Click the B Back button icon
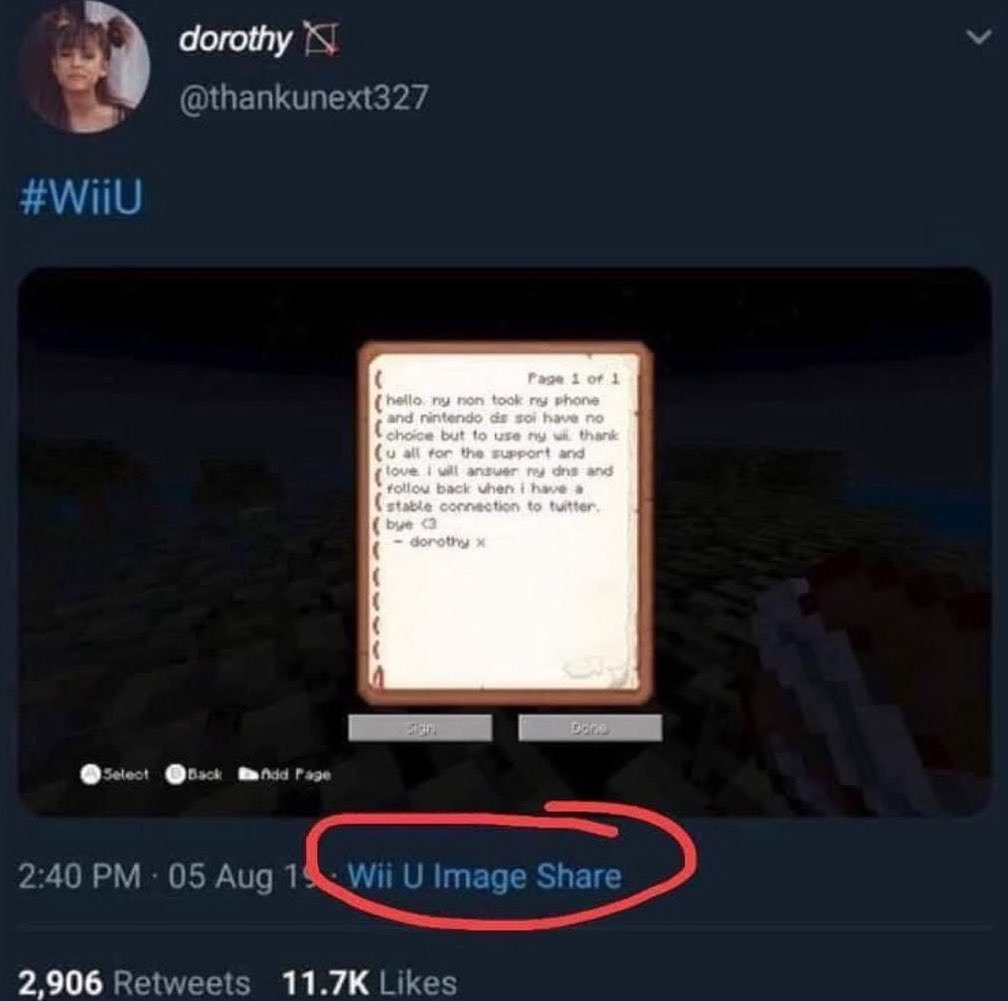Image resolution: width=1008 pixels, height=1001 pixels. pyautogui.click(x=176, y=774)
